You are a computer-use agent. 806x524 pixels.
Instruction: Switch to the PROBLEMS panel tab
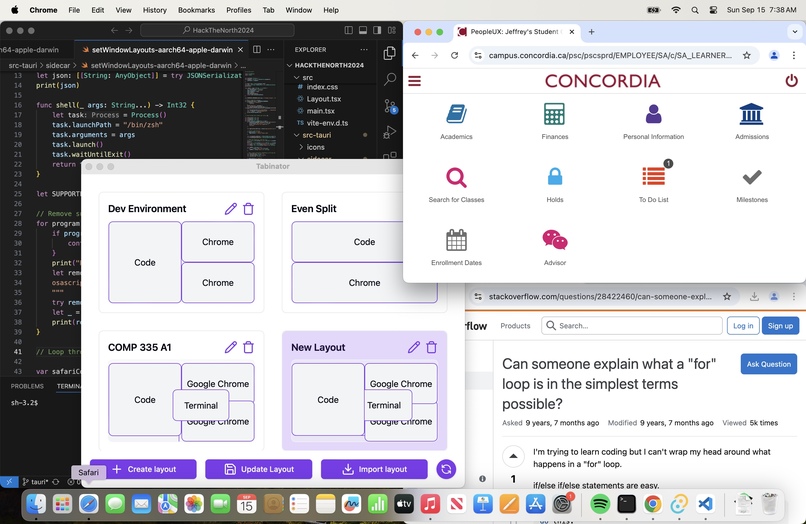tap(27, 386)
